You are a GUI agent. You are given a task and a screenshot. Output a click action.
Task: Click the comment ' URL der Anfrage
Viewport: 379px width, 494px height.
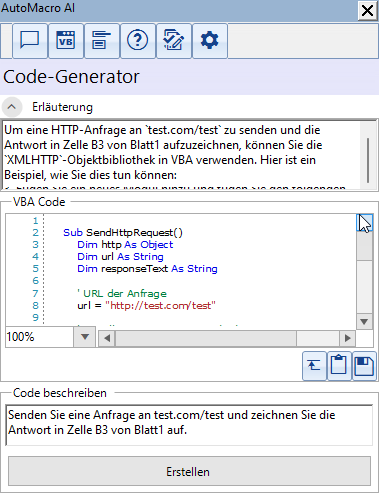point(122,293)
